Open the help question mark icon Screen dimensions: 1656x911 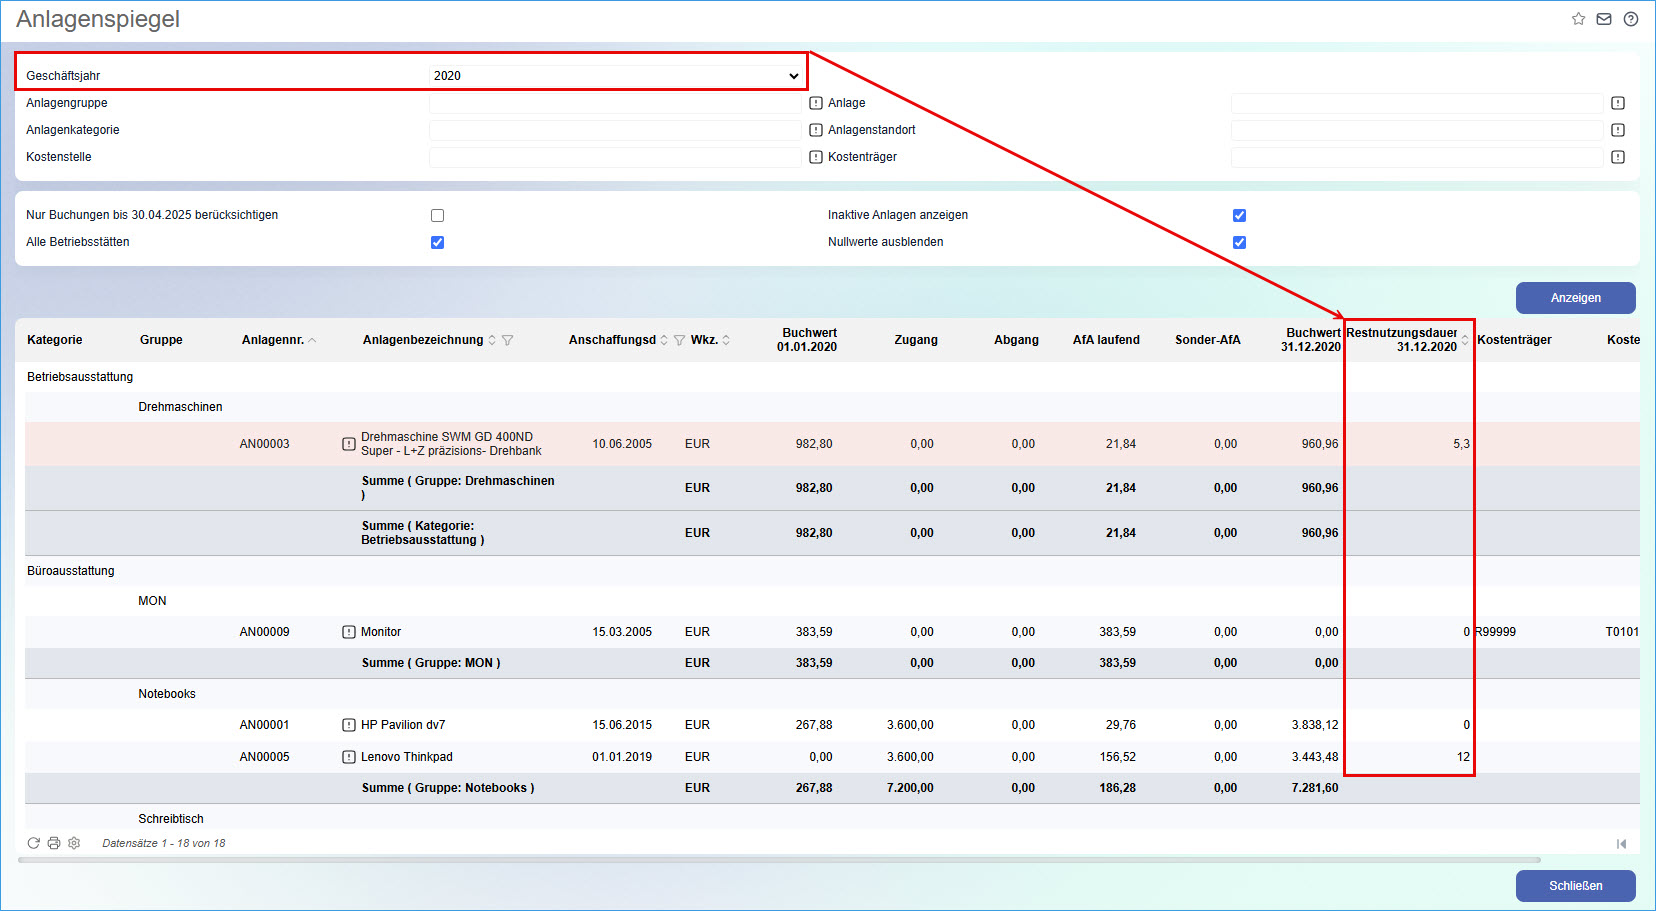[x=1631, y=19]
